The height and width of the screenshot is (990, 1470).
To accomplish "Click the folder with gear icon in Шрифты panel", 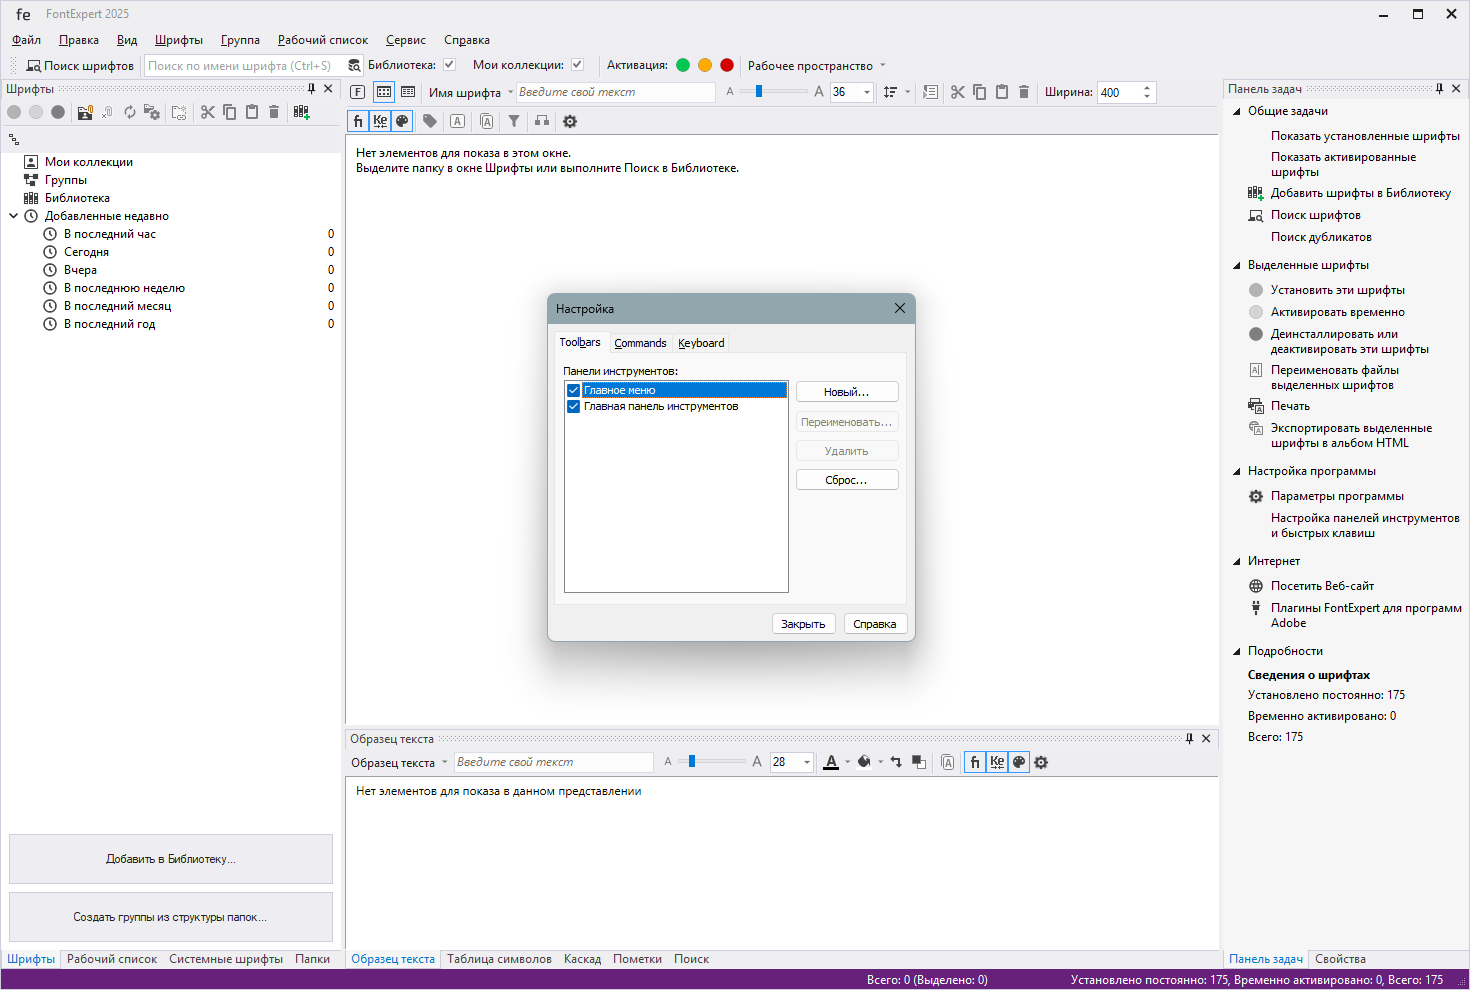I will tap(152, 112).
